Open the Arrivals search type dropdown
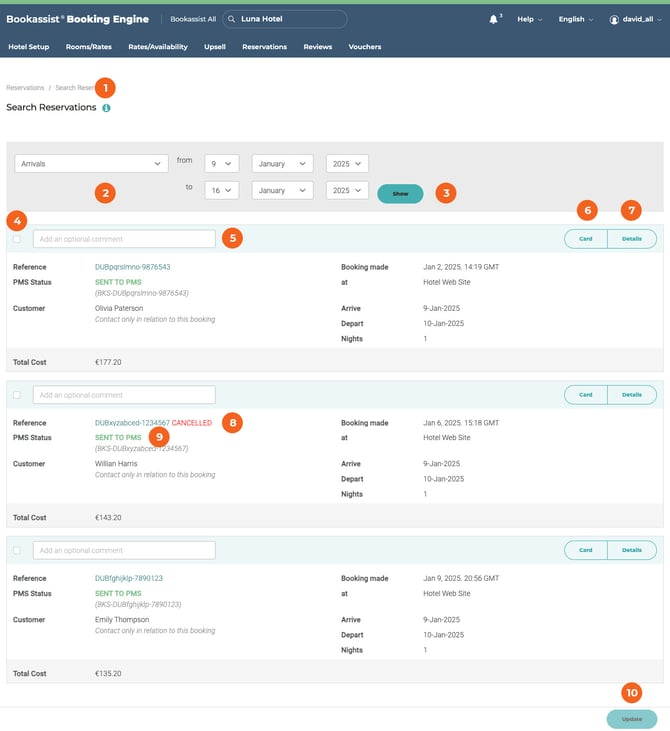Screen dimensions: 670x731 click(x=91, y=163)
